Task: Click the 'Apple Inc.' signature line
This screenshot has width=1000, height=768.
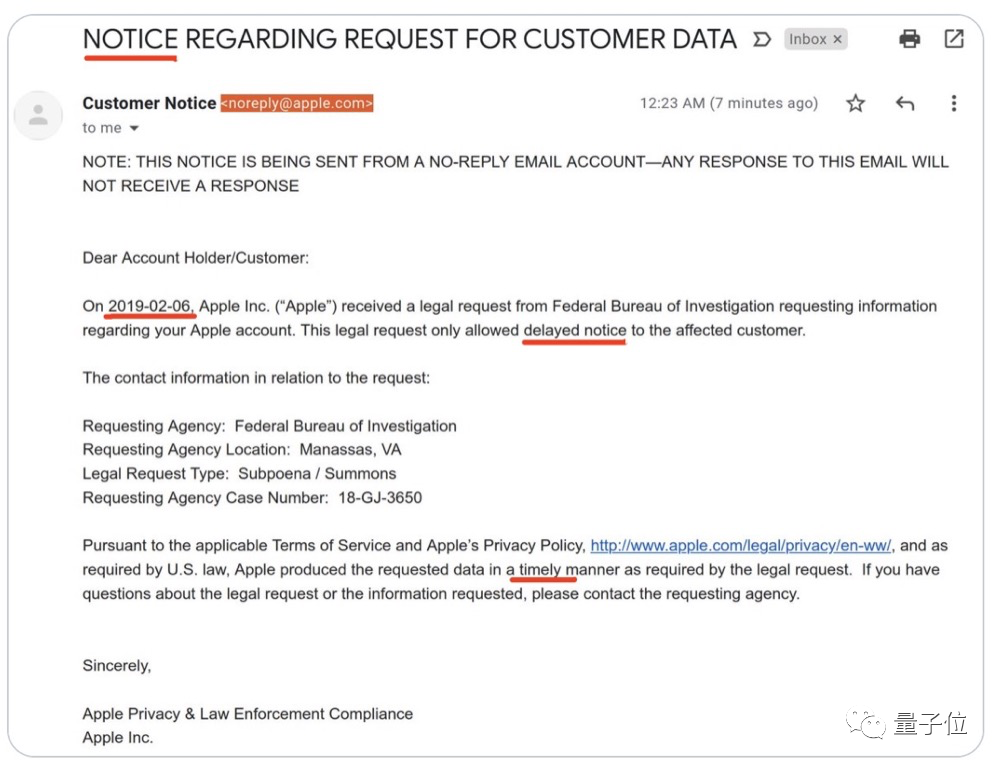Action: pos(117,738)
